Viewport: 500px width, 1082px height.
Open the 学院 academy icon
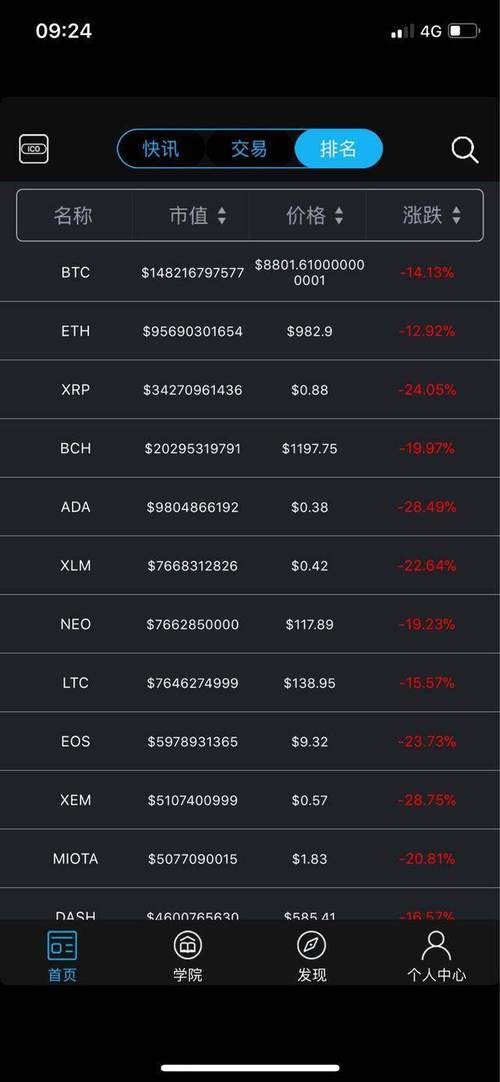(188, 945)
